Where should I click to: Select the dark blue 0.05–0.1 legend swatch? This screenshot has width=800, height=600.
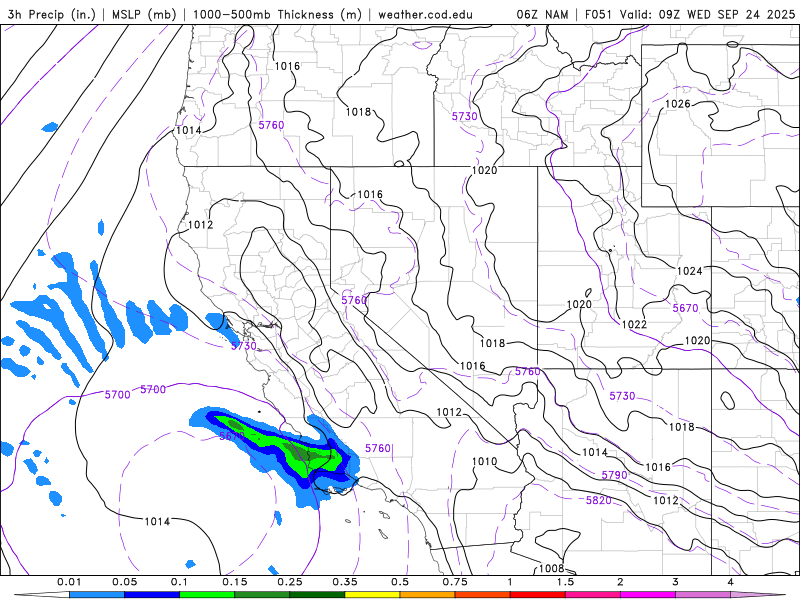click(x=152, y=595)
